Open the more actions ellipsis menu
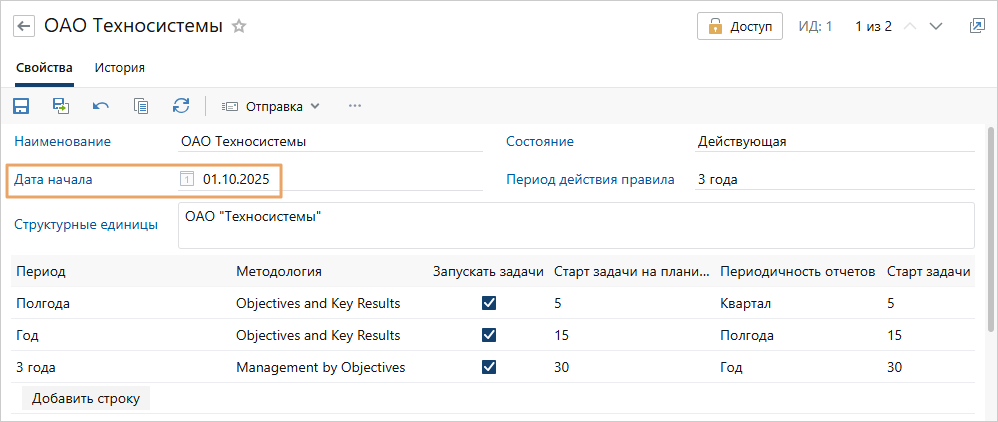 [354, 106]
